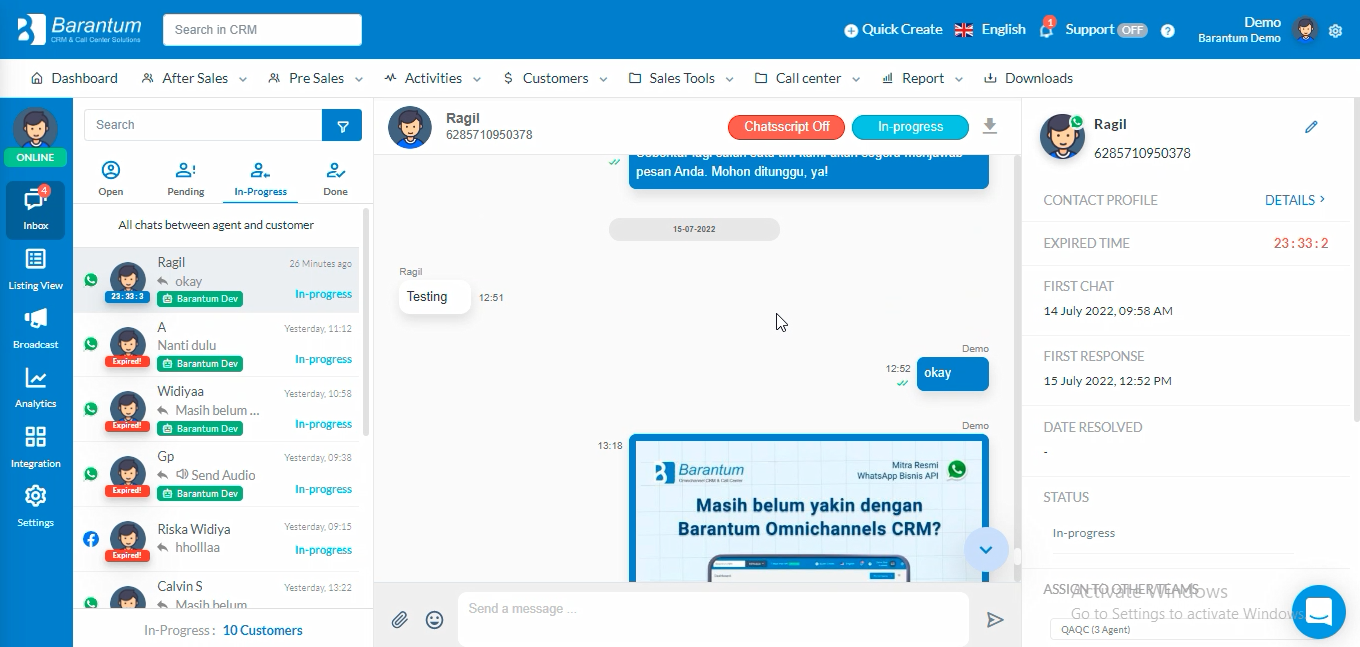
Task: Click the notification bell icon
Action: pyautogui.click(x=1046, y=29)
